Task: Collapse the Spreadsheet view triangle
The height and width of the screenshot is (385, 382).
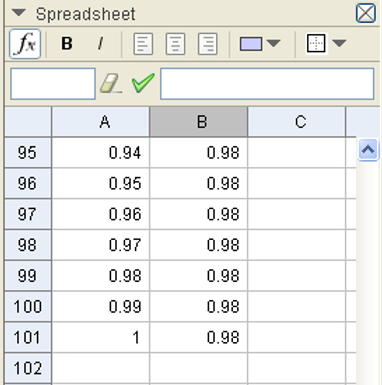Action: (x=19, y=13)
